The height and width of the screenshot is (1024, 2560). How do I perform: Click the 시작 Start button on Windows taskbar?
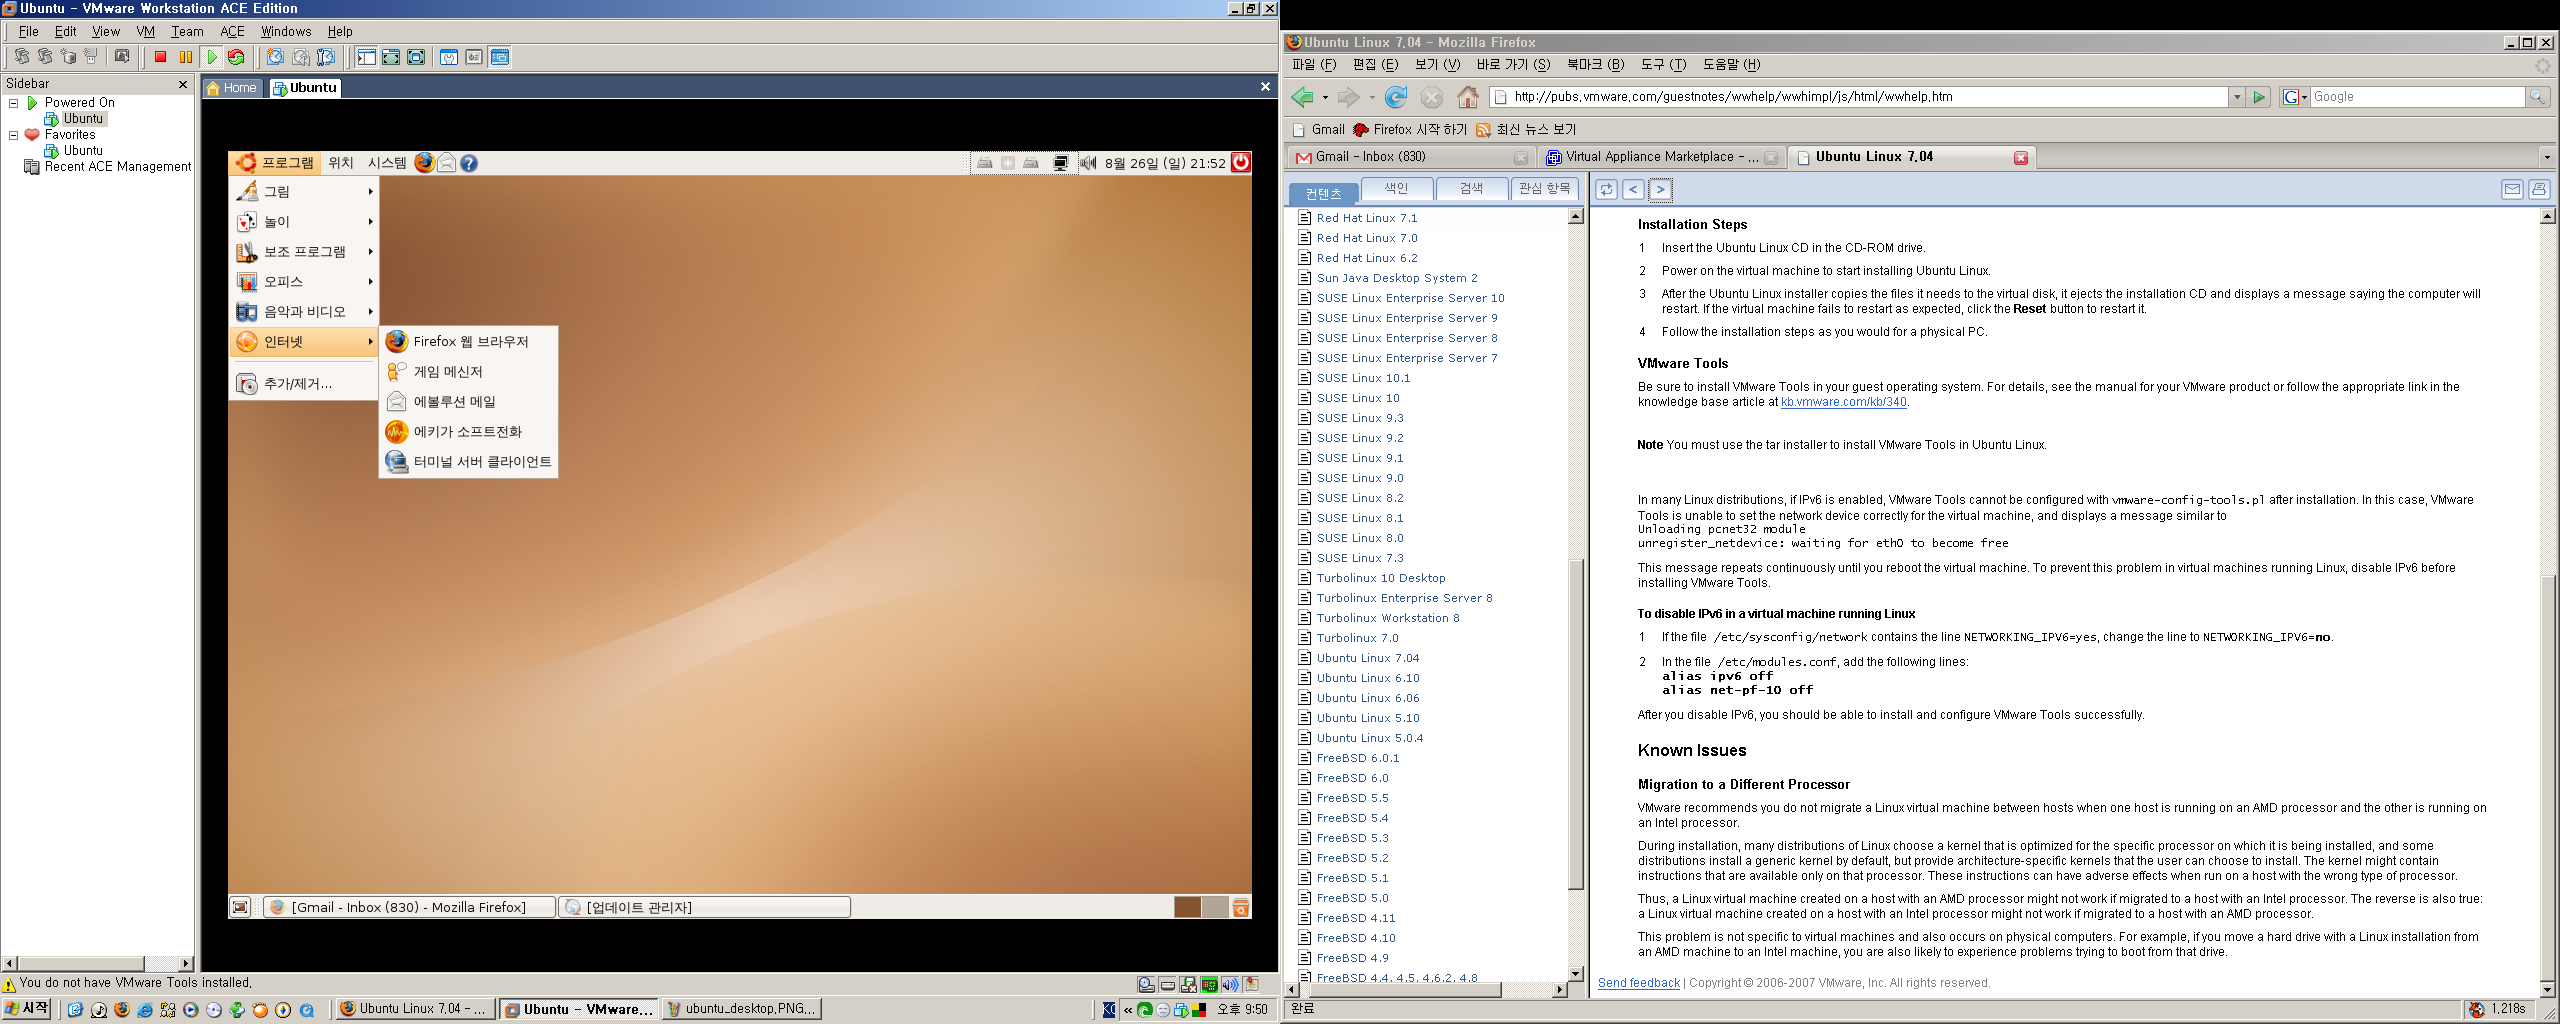(x=26, y=1009)
